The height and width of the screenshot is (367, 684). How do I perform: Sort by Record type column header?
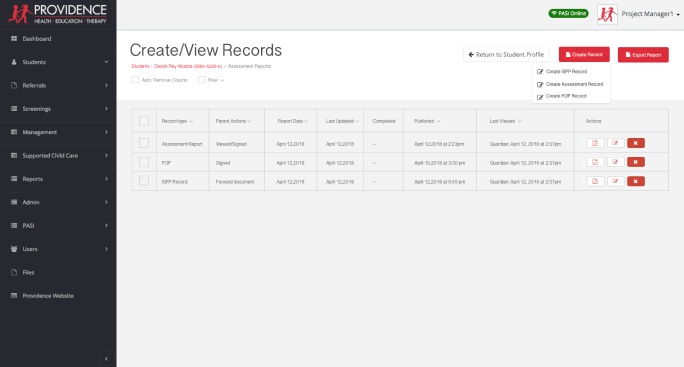(x=177, y=121)
